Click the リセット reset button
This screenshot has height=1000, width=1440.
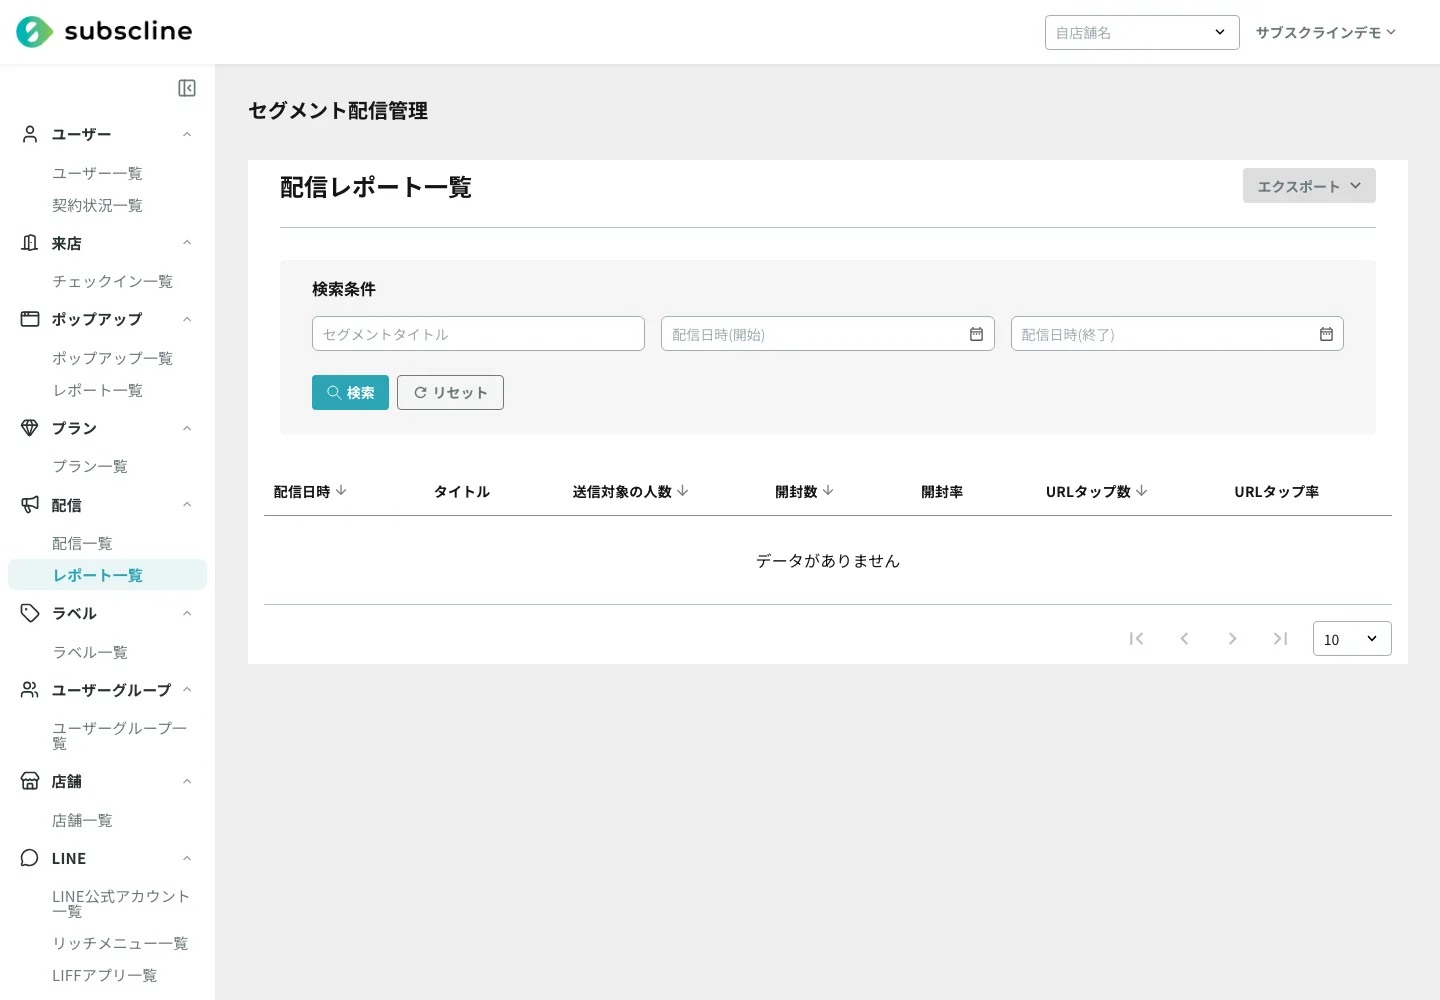click(x=450, y=392)
